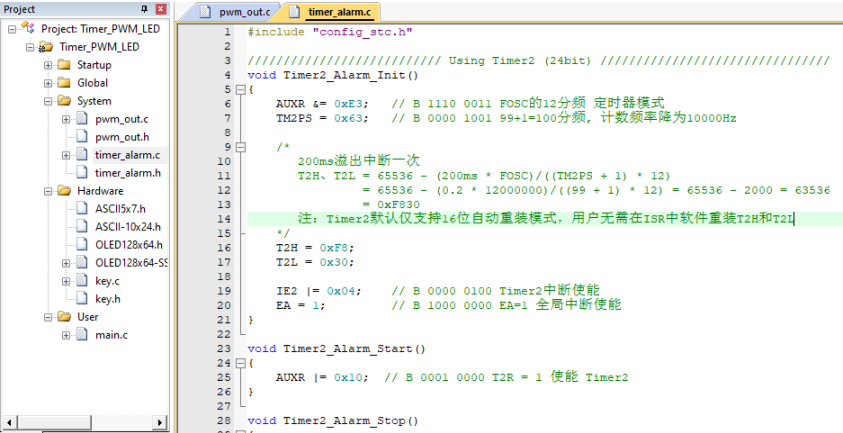Click the pwm_out.c file icon in tree
This screenshot has height=433, width=843.
[x=82, y=119]
